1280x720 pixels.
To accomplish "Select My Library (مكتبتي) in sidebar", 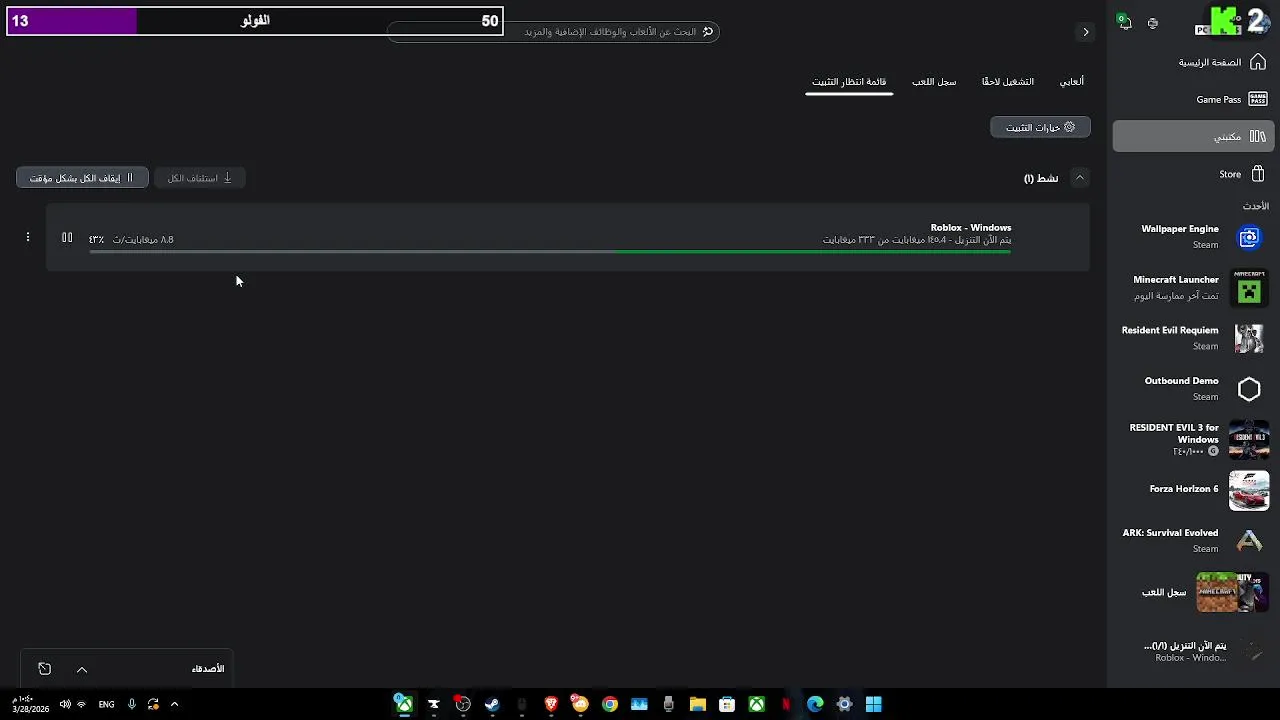I will 1192,136.
